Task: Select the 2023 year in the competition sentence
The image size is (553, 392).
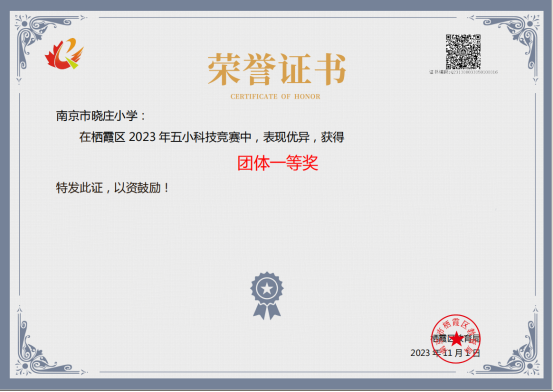Action: pos(142,137)
